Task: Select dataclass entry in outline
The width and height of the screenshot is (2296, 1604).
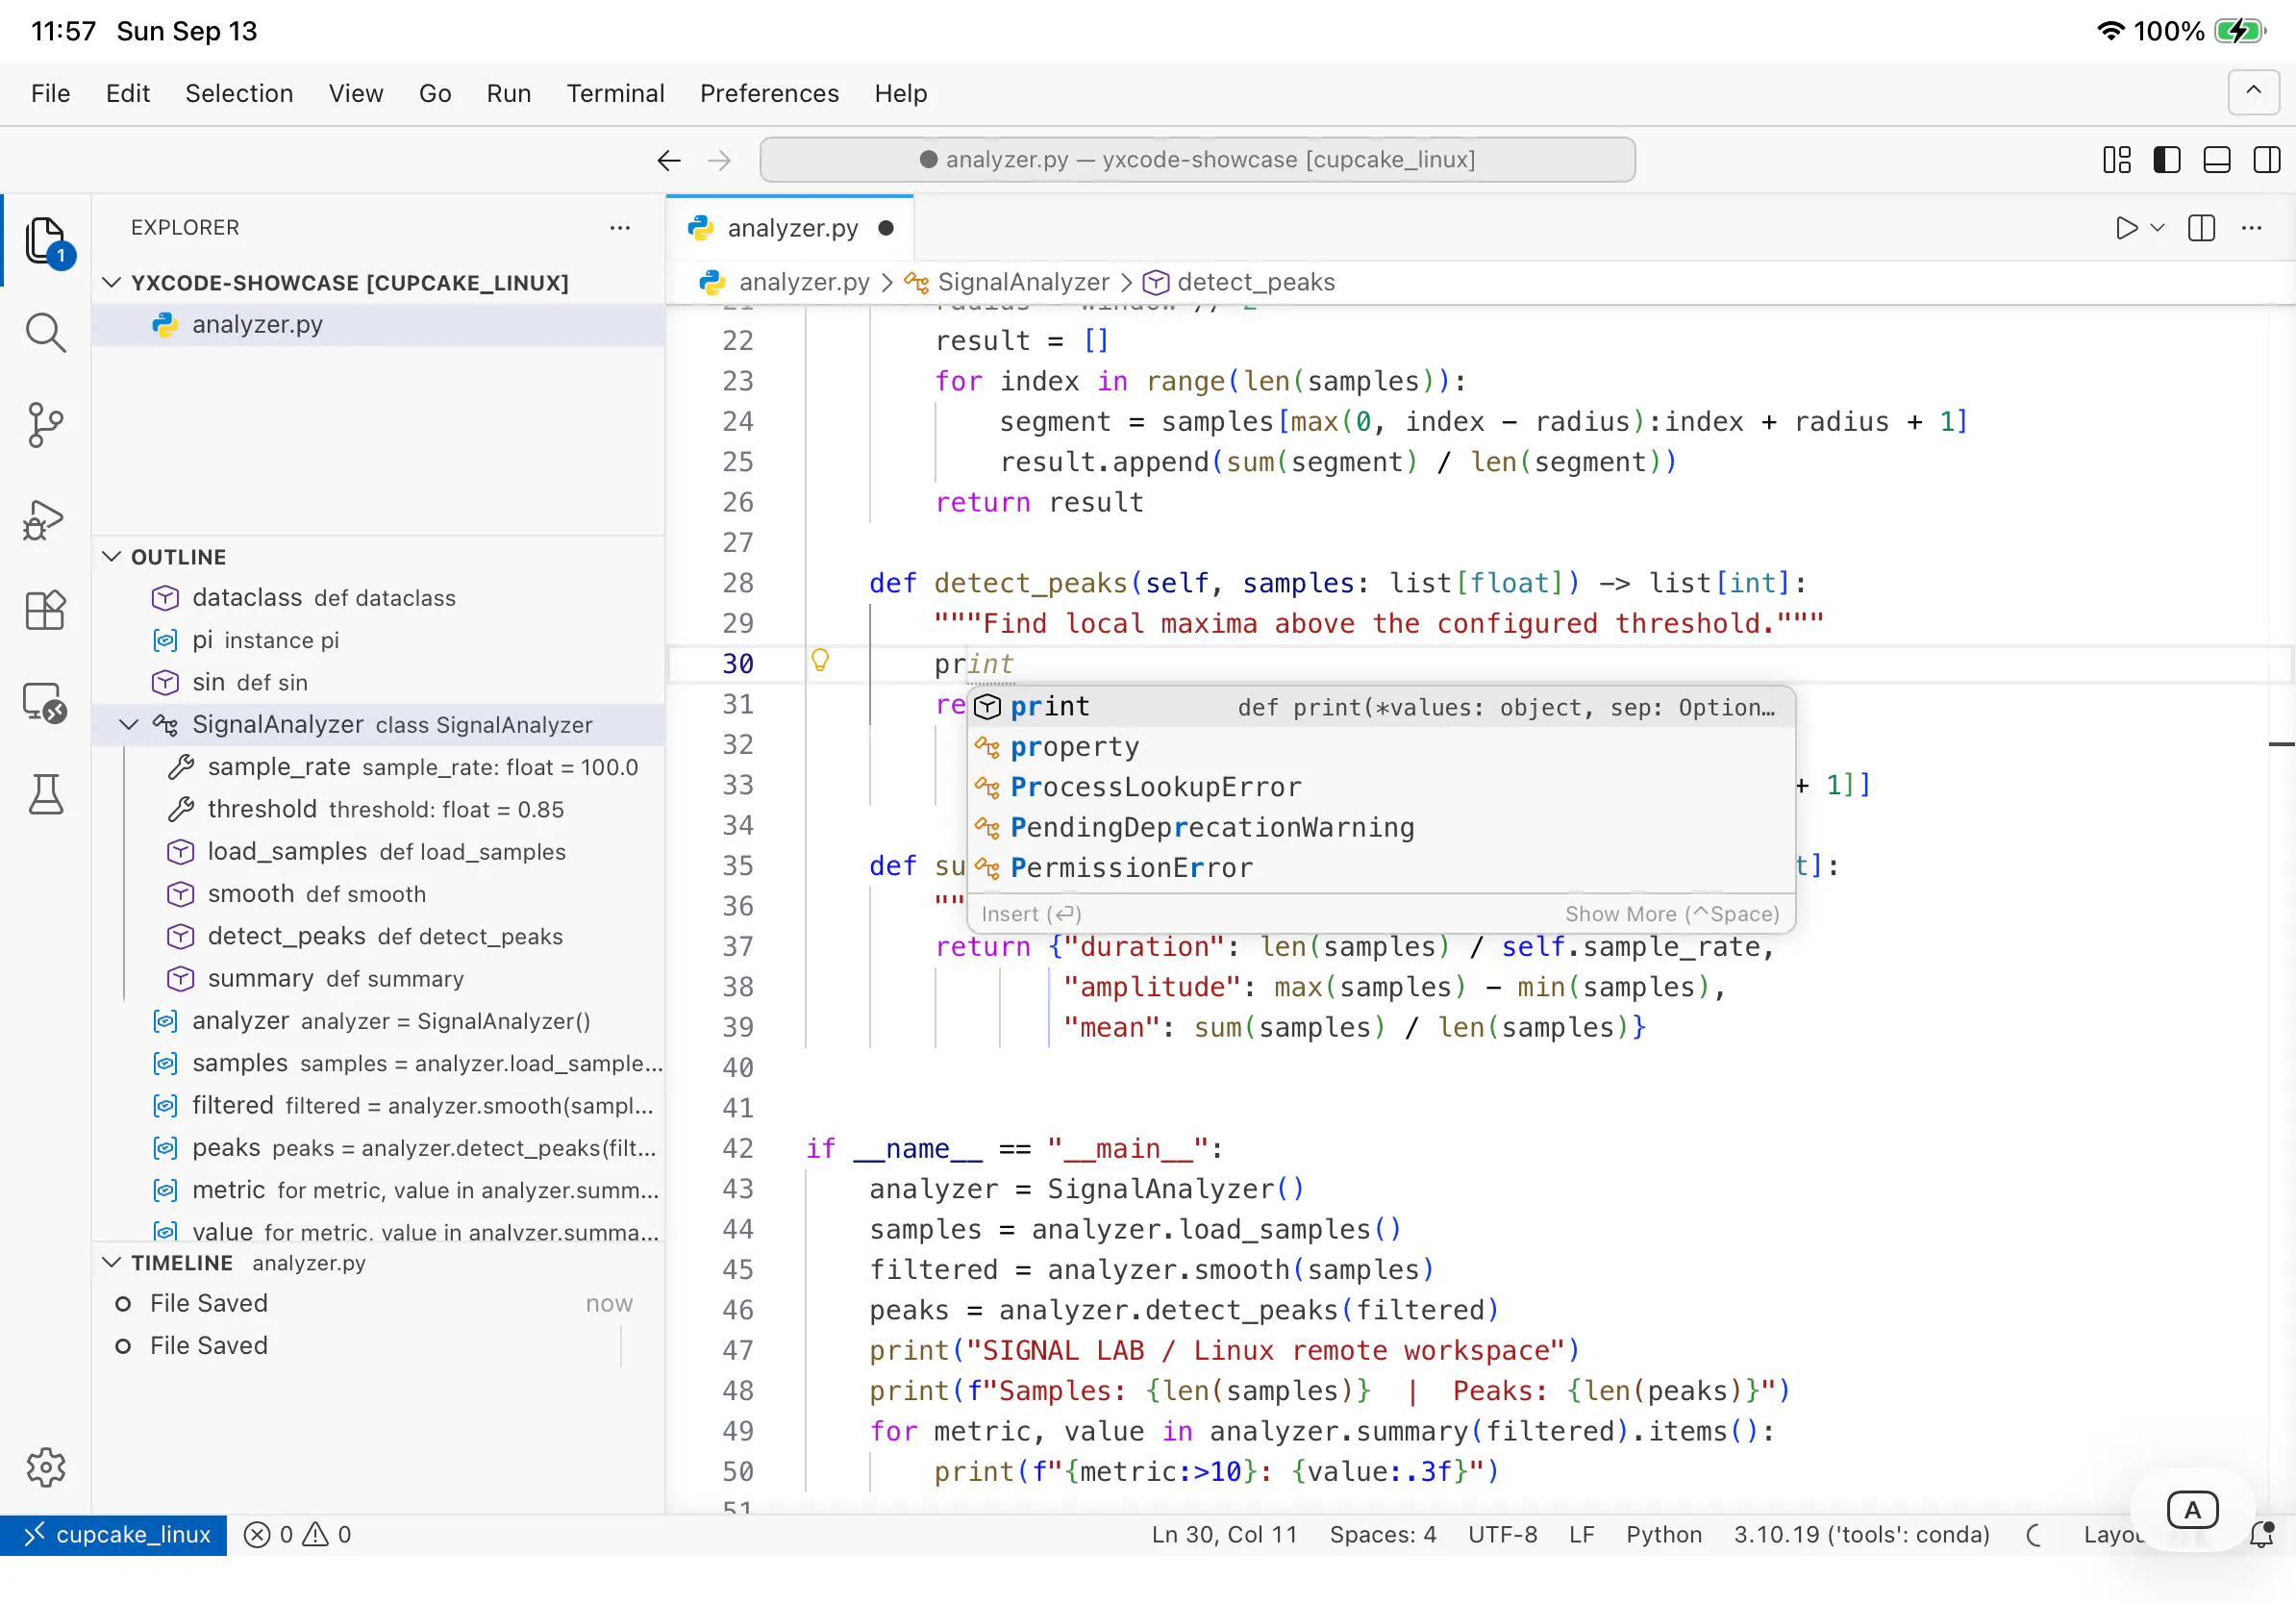Action: [x=378, y=598]
